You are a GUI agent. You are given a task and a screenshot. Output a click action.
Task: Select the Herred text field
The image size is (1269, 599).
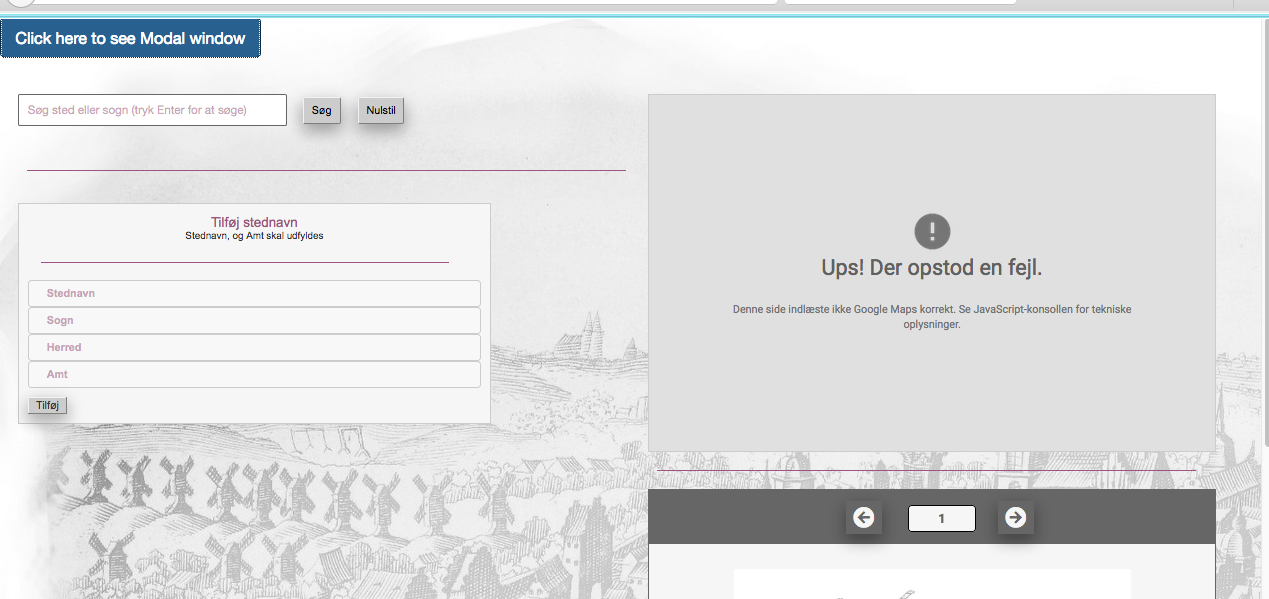[x=254, y=348]
